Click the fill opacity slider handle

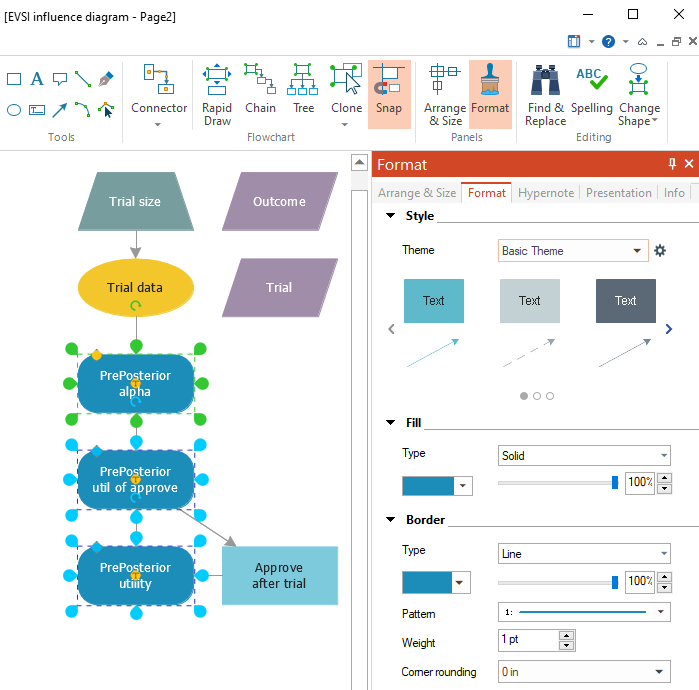click(x=615, y=482)
